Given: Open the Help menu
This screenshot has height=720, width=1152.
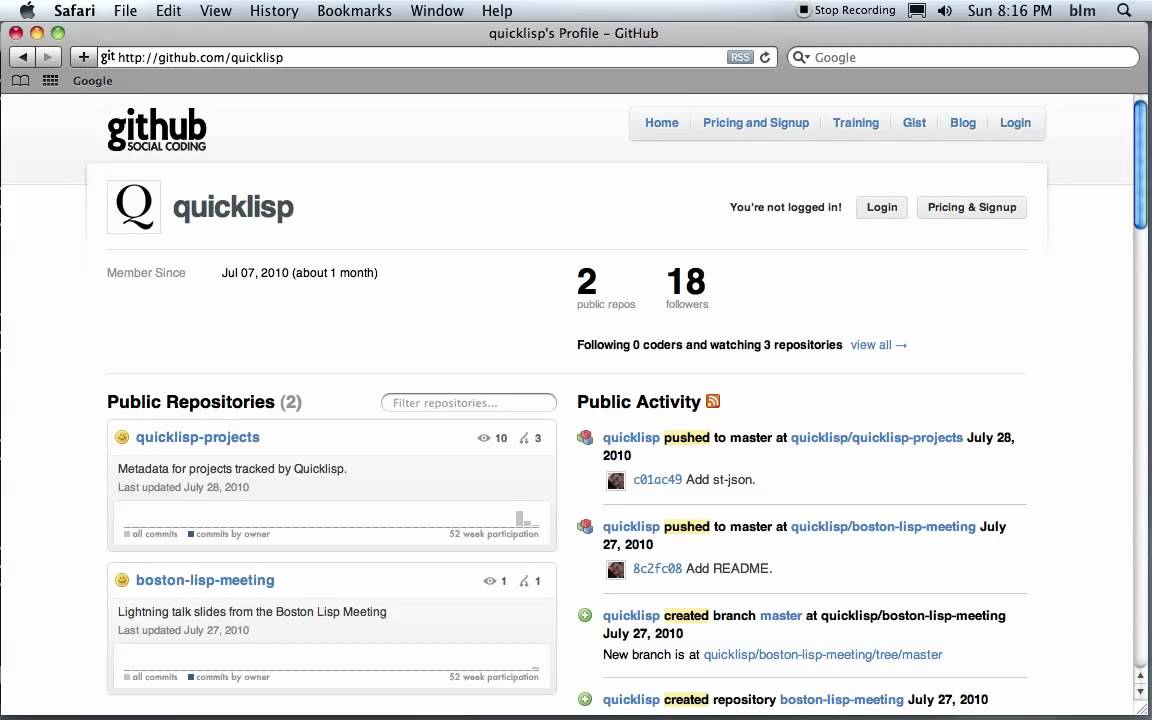Looking at the screenshot, I should (497, 10).
